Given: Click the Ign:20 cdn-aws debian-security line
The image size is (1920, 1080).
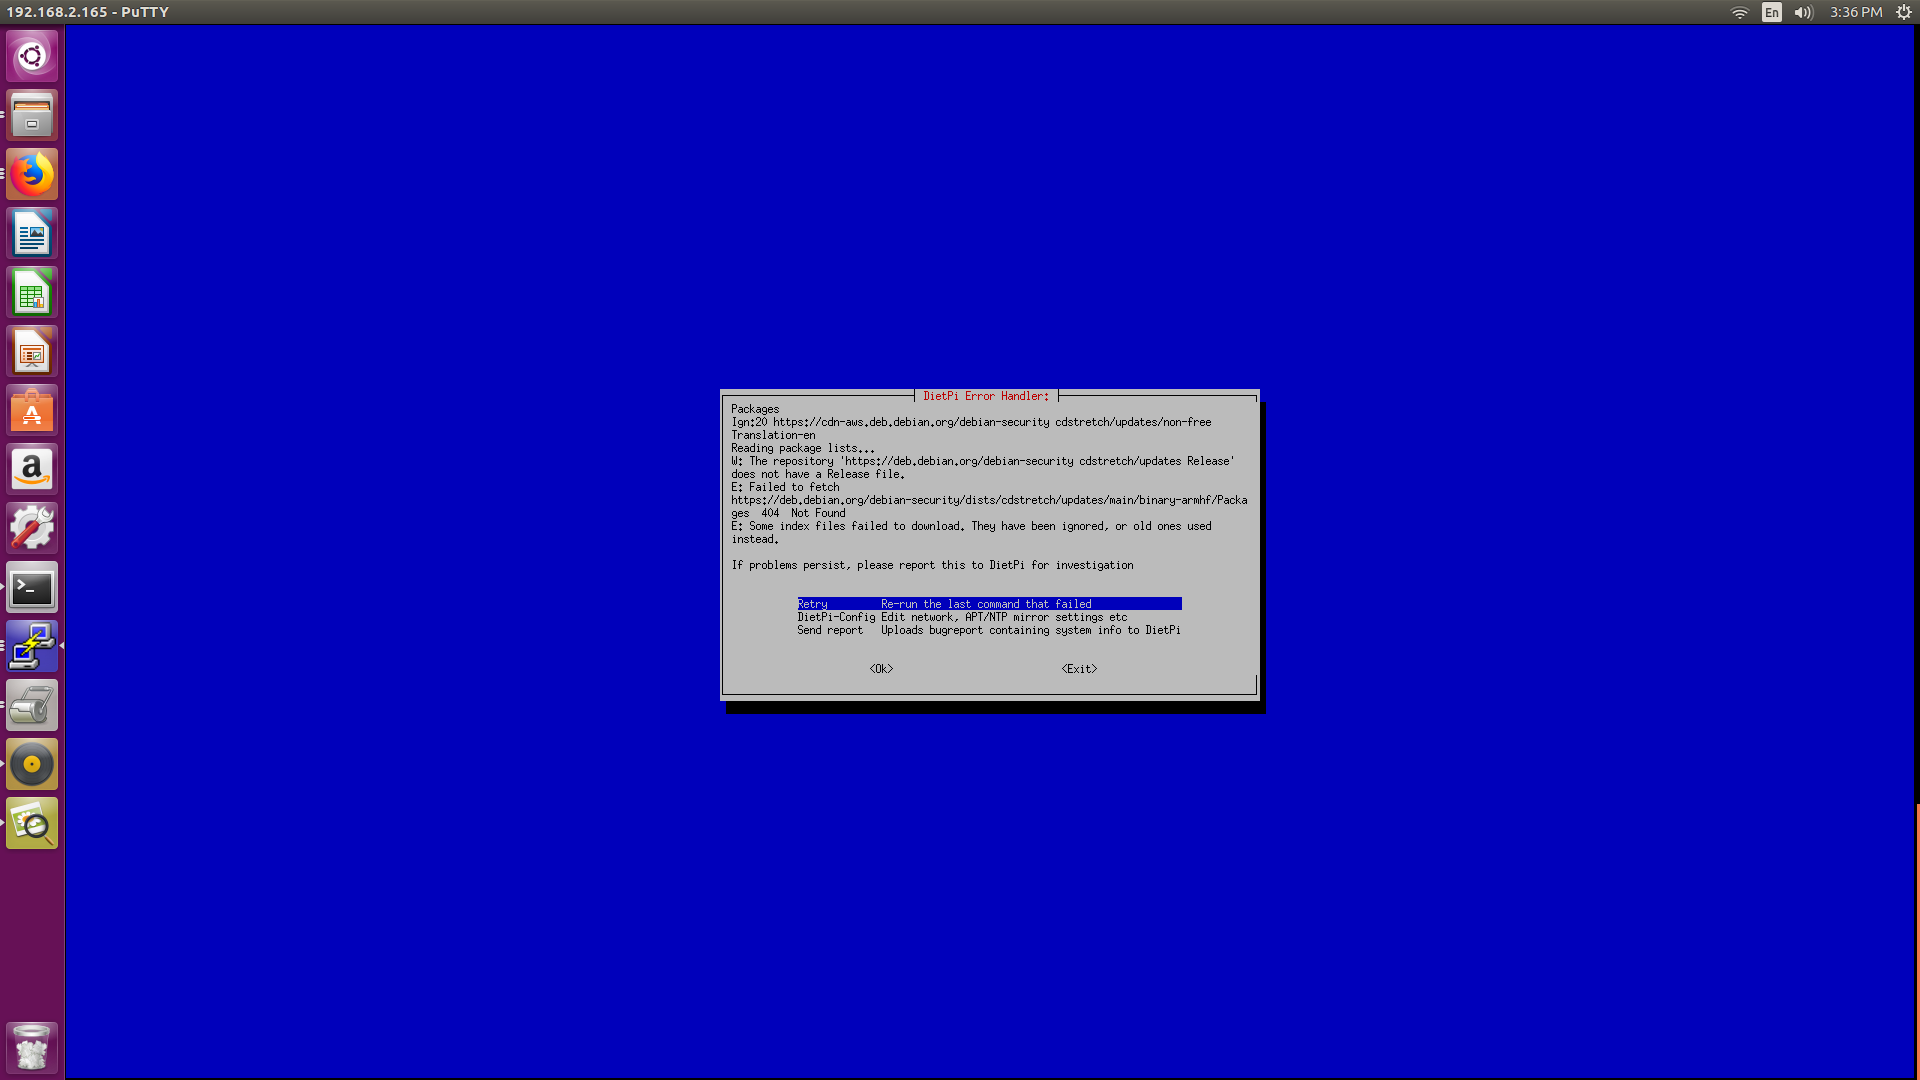Looking at the screenshot, I should (x=971, y=422).
